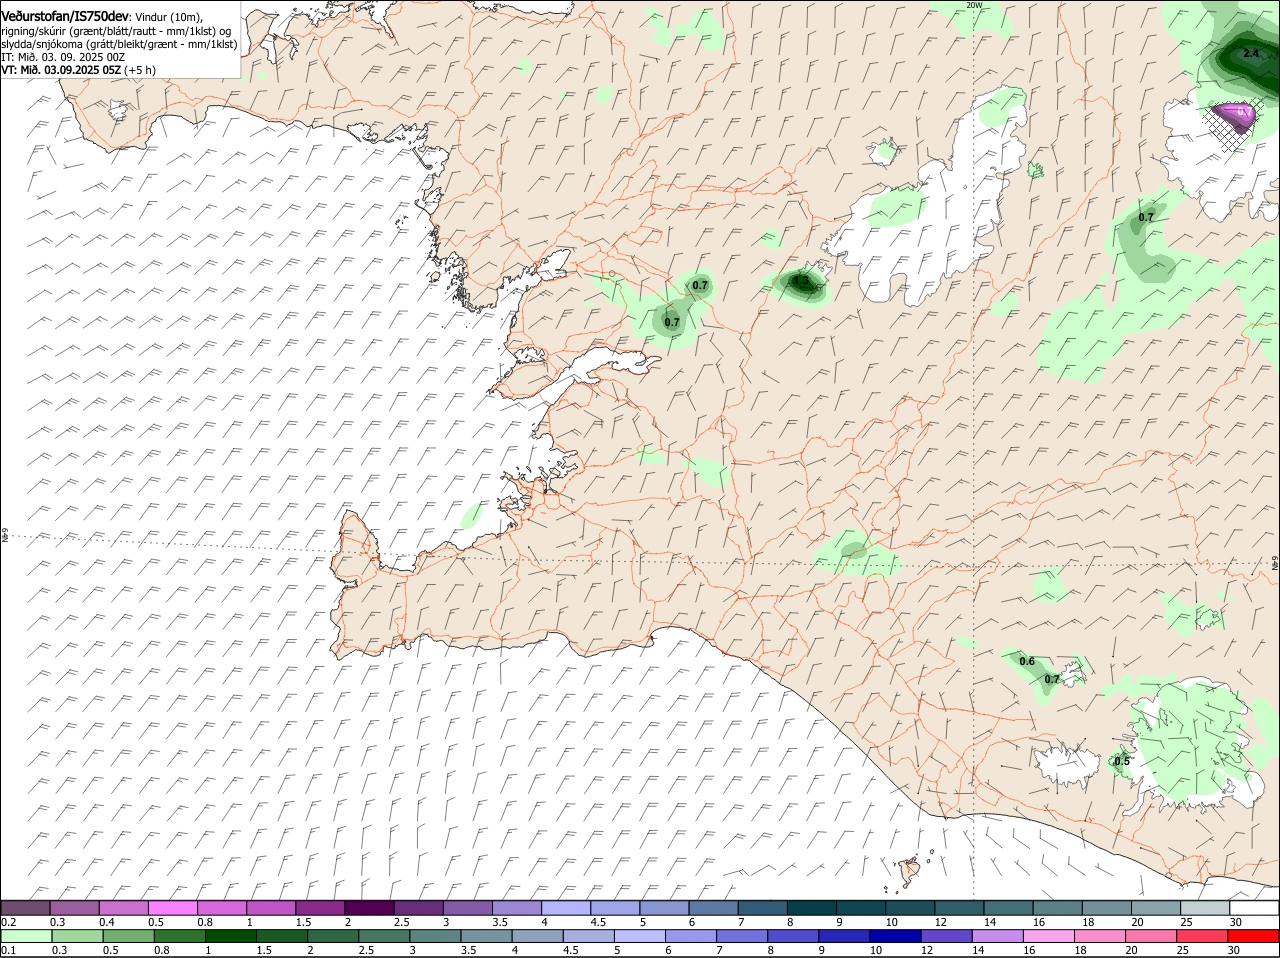Click the 0.6 precipitation value on map
Image resolution: width=1280 pixels, height=958 pixels.
[1027, 661]
